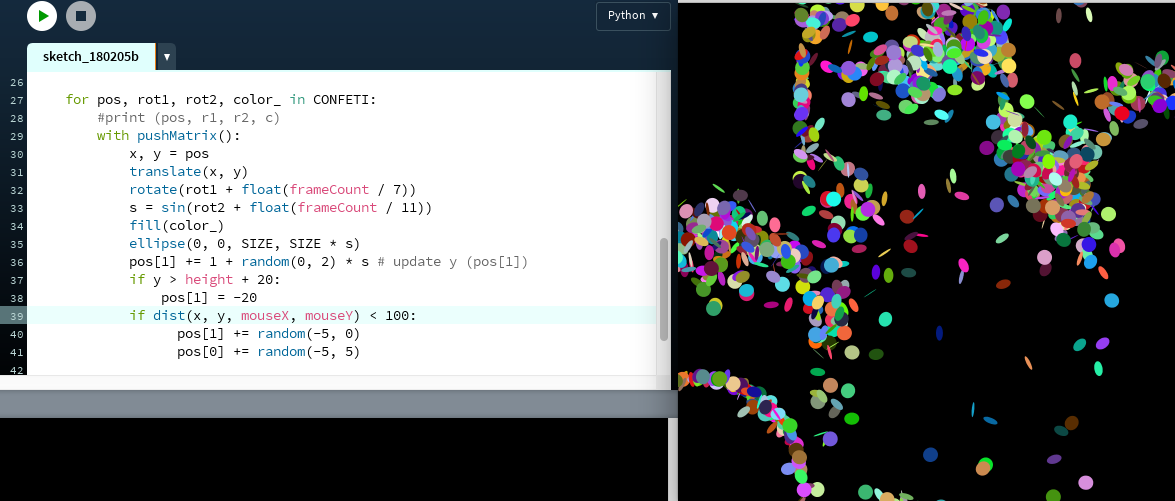Click the CONFETI identifier in the for loop

pyautogui.click(x=344, y=100)
